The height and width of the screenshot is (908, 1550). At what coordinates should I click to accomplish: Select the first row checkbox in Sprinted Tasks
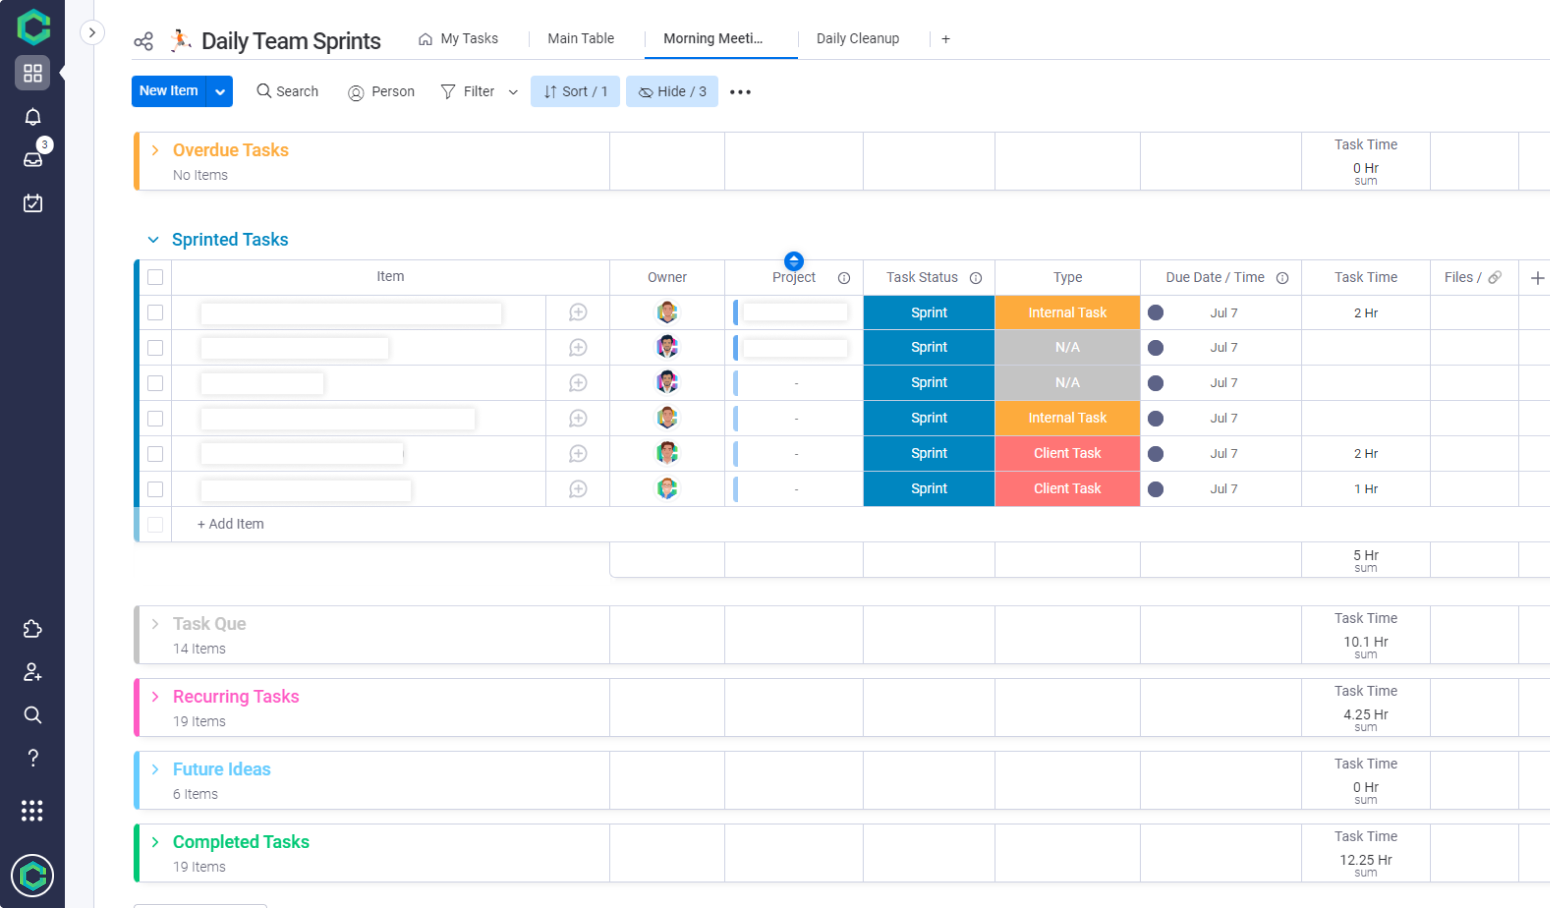pyautogui.click(x=155, y=312)
